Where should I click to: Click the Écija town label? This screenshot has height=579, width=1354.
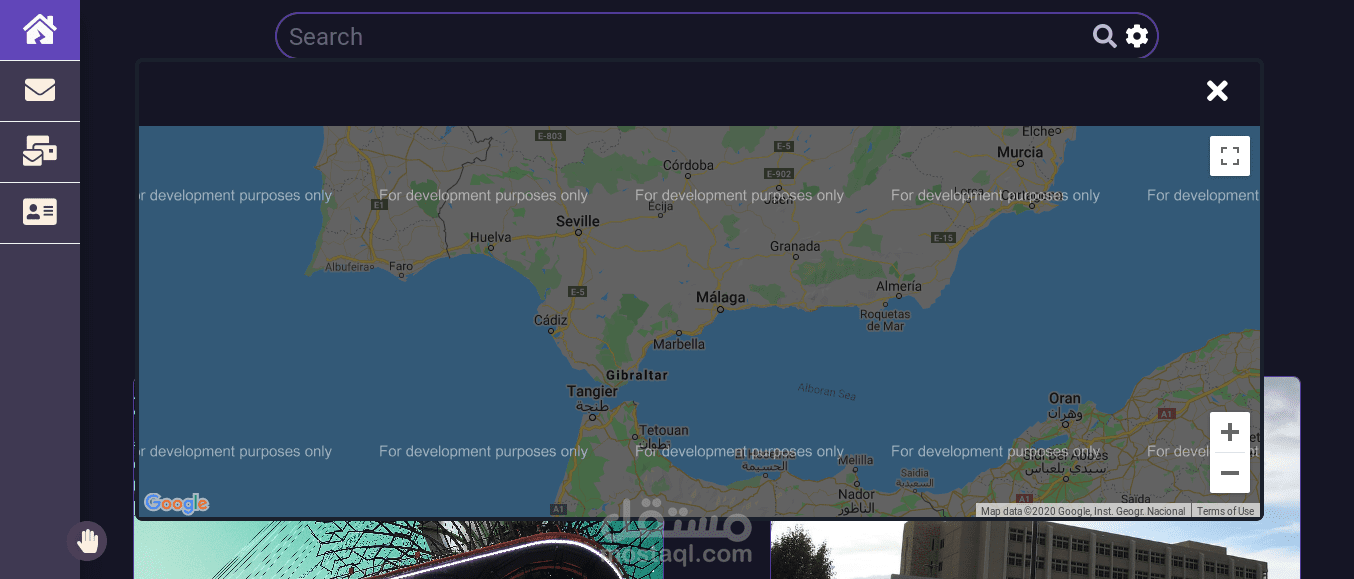(x=661, y=207)
